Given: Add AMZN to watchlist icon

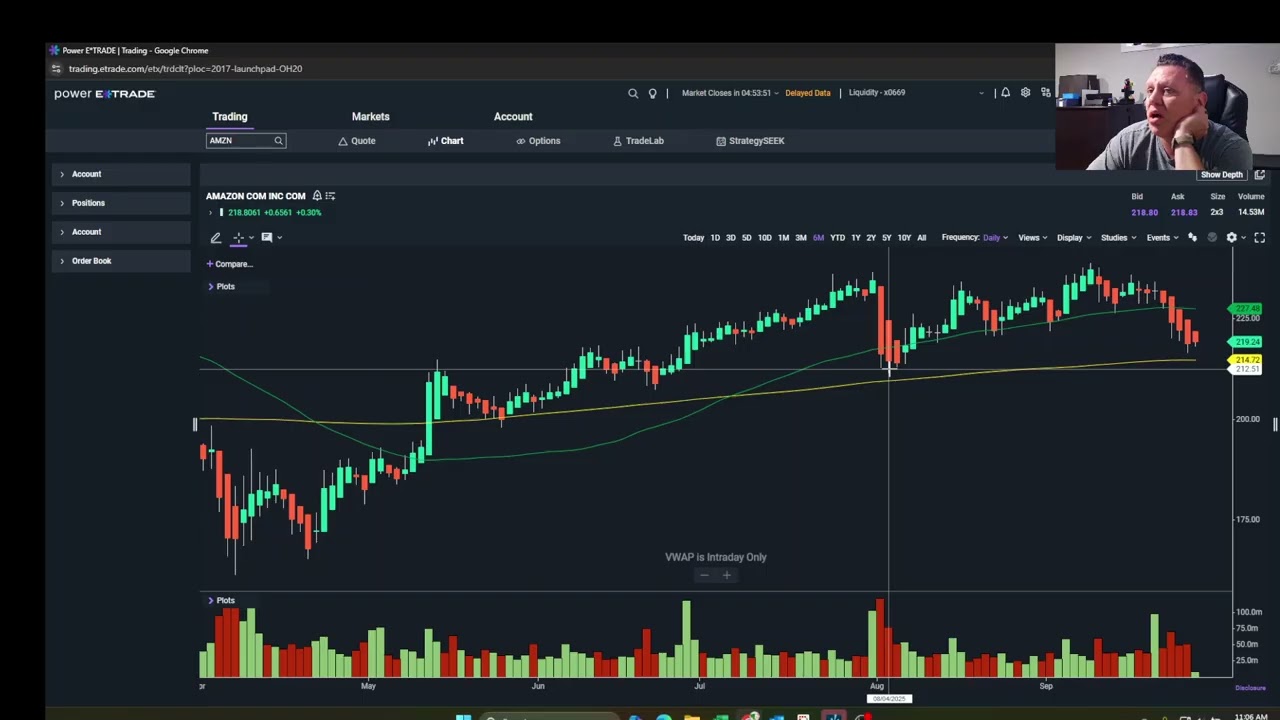Looking at the screenshot, I should 330,196.
